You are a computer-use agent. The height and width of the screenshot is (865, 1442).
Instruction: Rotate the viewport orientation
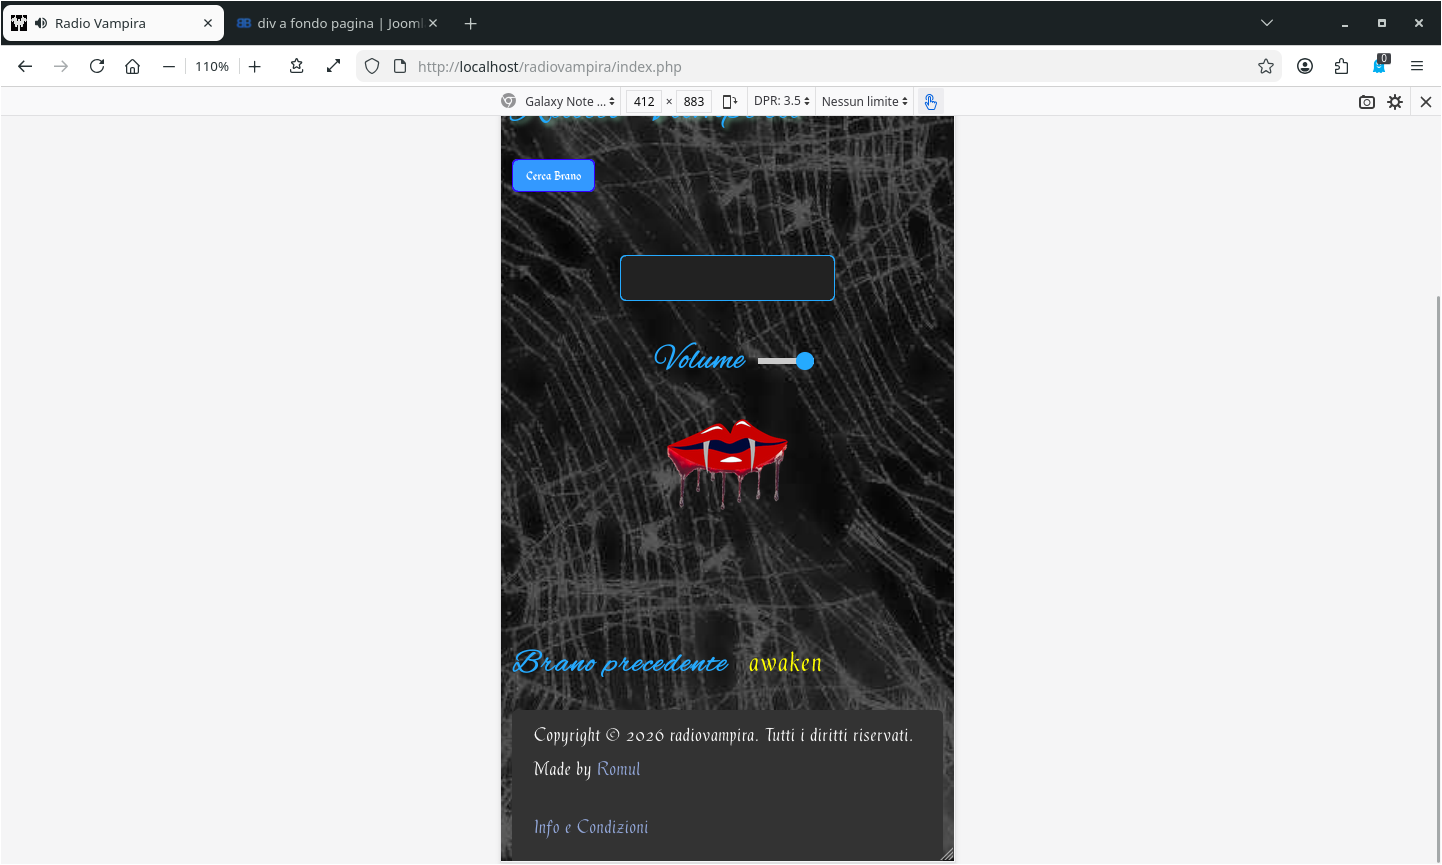tap(730, 101)
